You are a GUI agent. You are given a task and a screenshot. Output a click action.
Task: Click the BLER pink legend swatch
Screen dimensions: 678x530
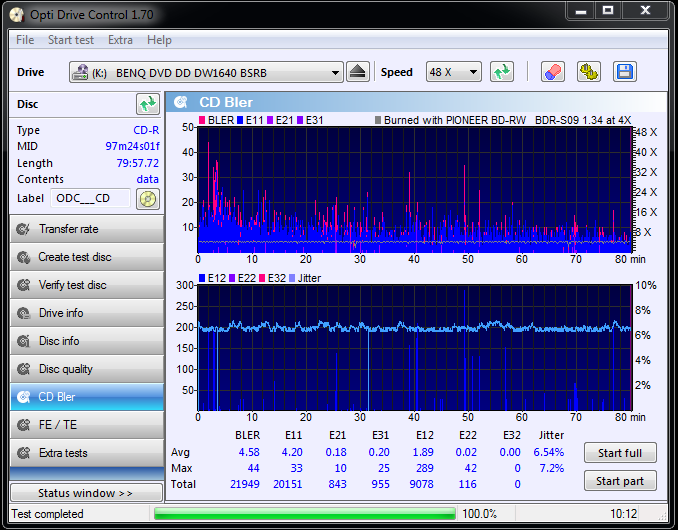(x=202, y=120)
